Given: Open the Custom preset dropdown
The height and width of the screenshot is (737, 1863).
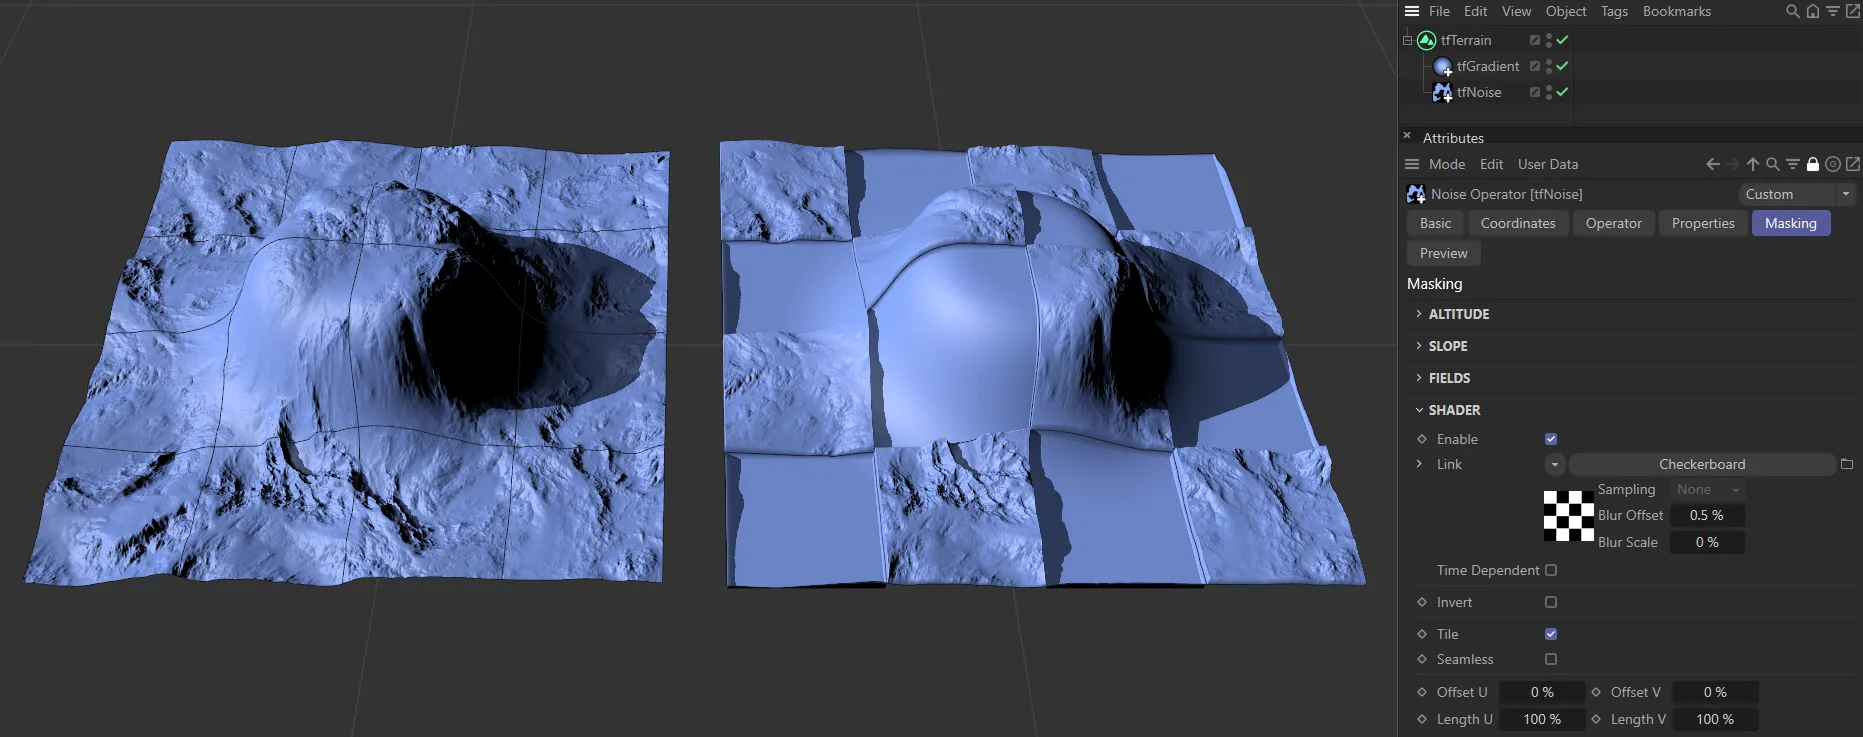Looking at the screenshot, I should click(x=1797, y=194).
